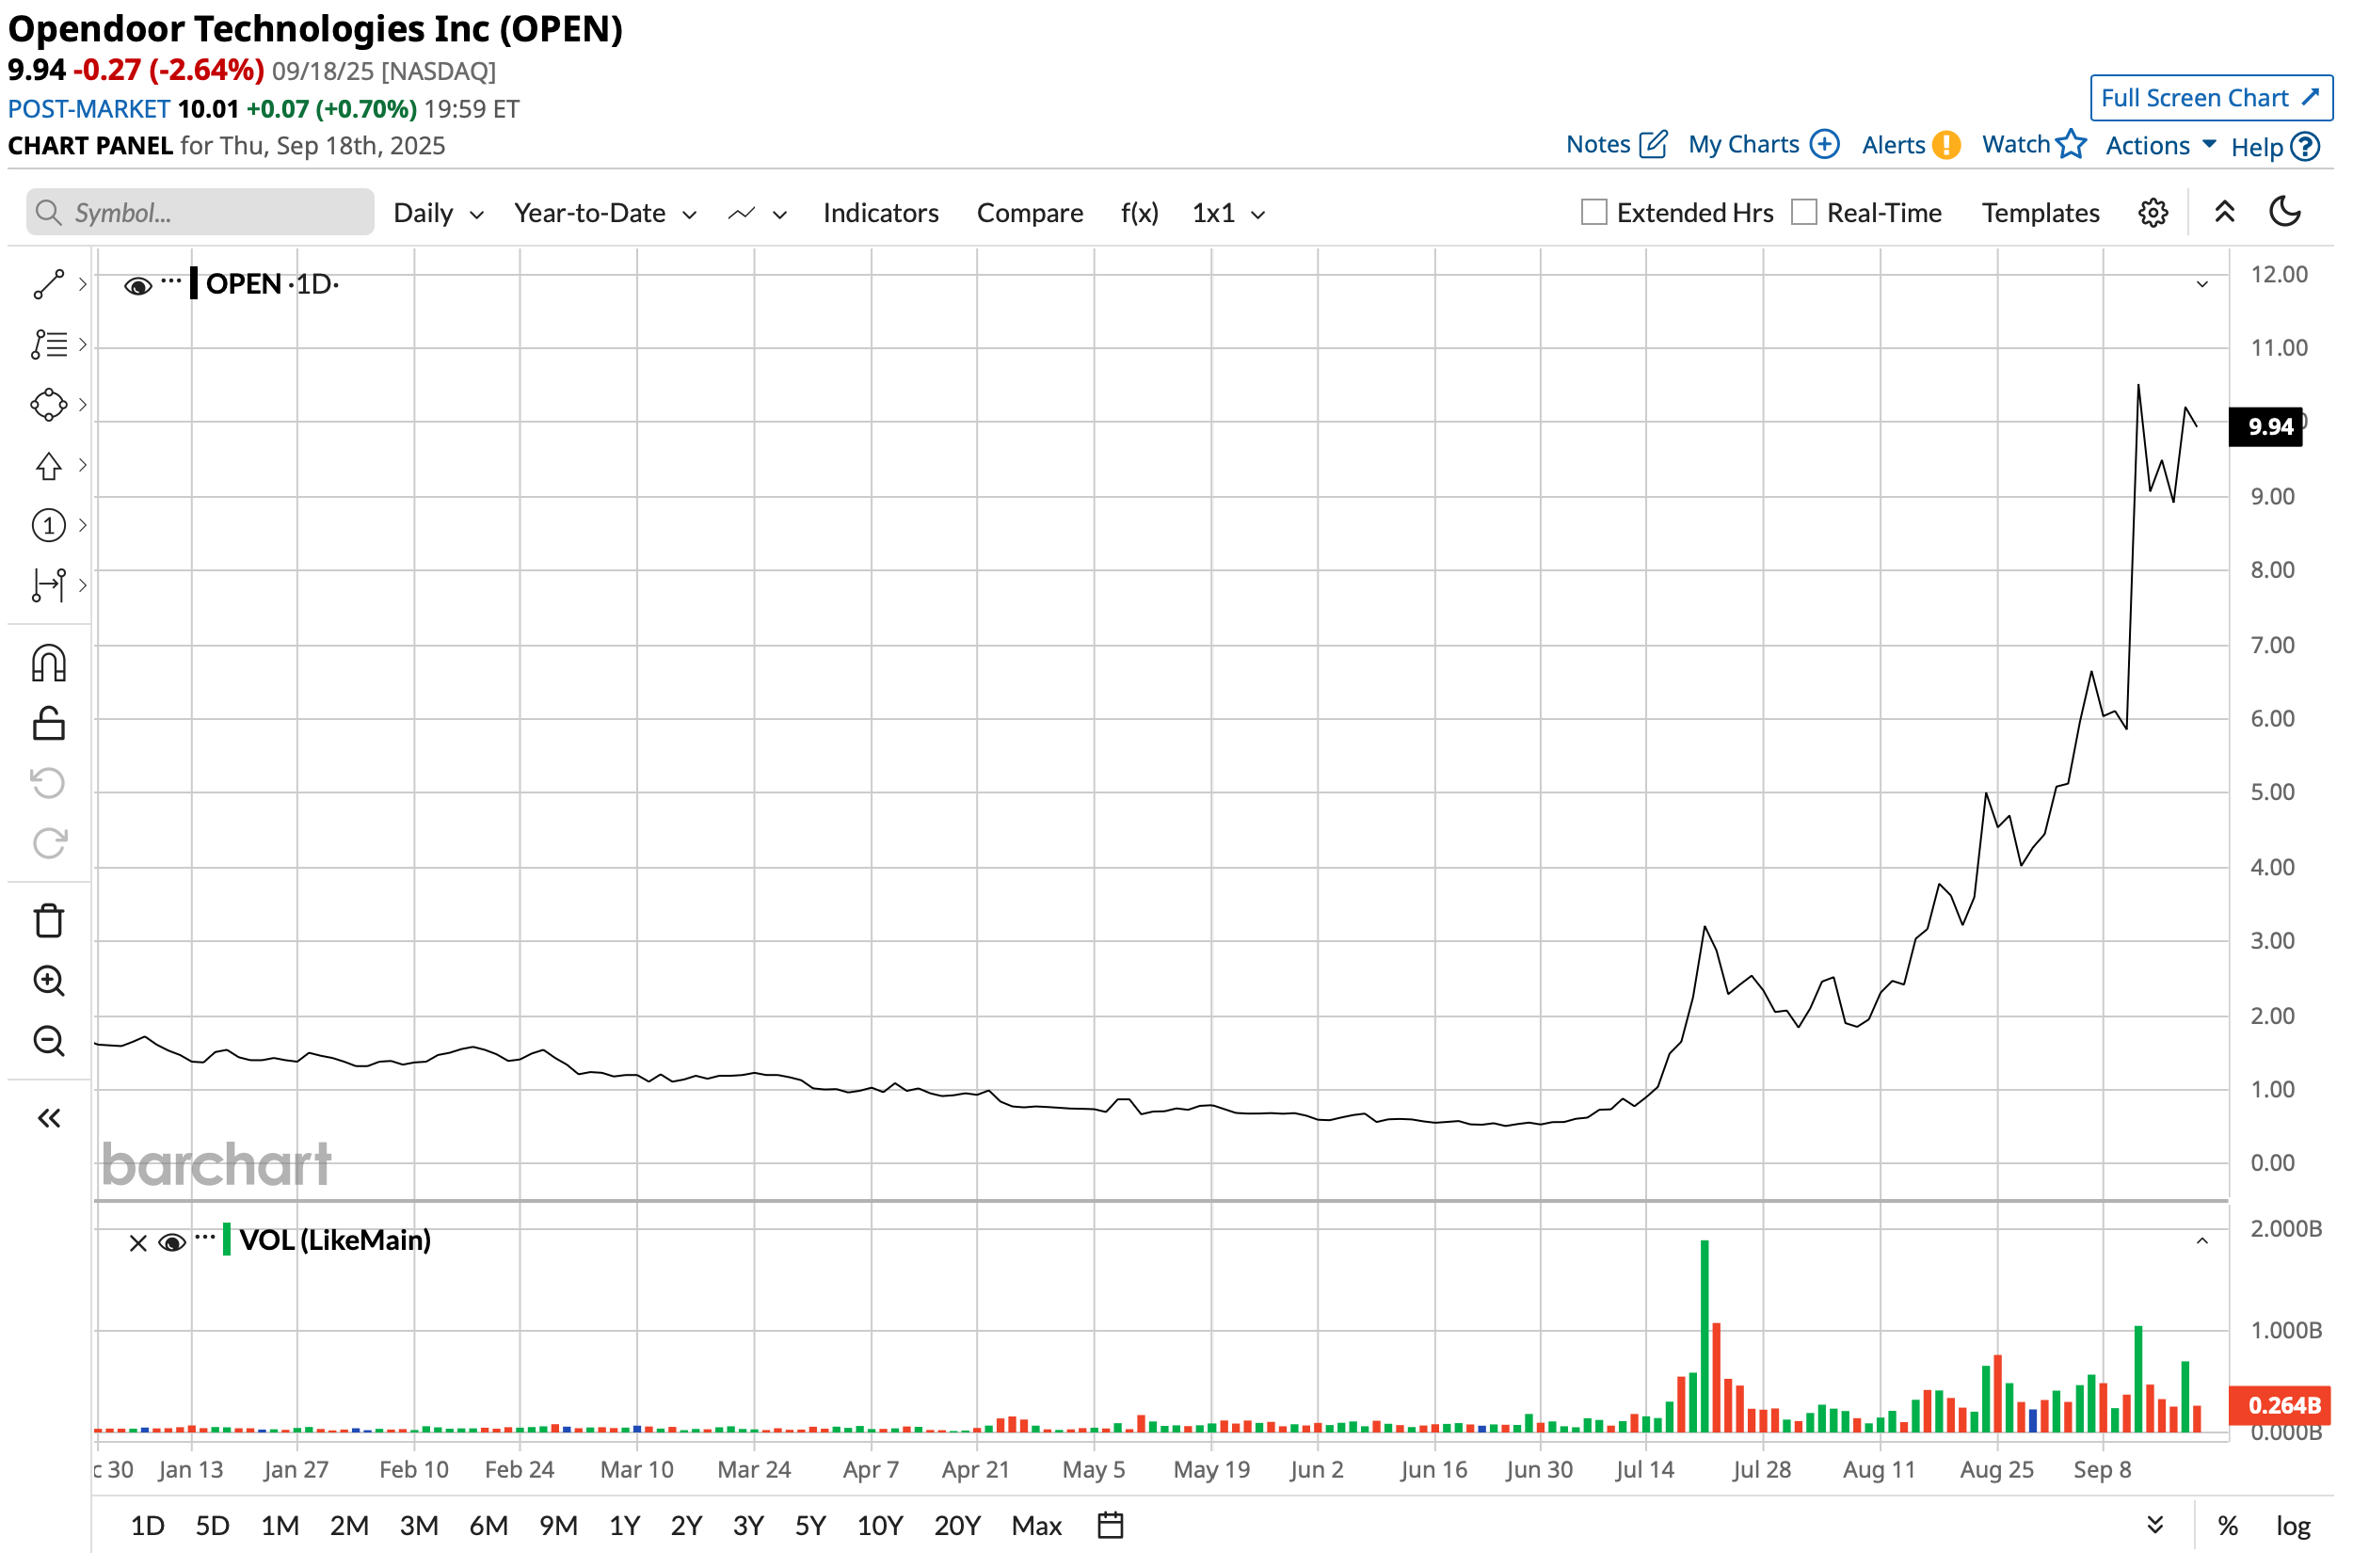Switch to dark mode moon icon
Image resolution: width=2353 pixels, height=1568 pixels.
point(2284,212)
